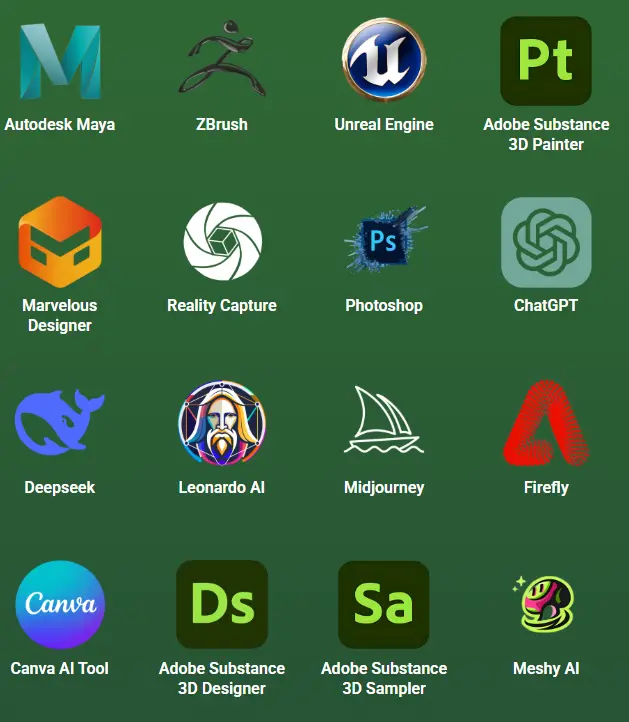Click the Autodesk Maya icon

point(60,62)
